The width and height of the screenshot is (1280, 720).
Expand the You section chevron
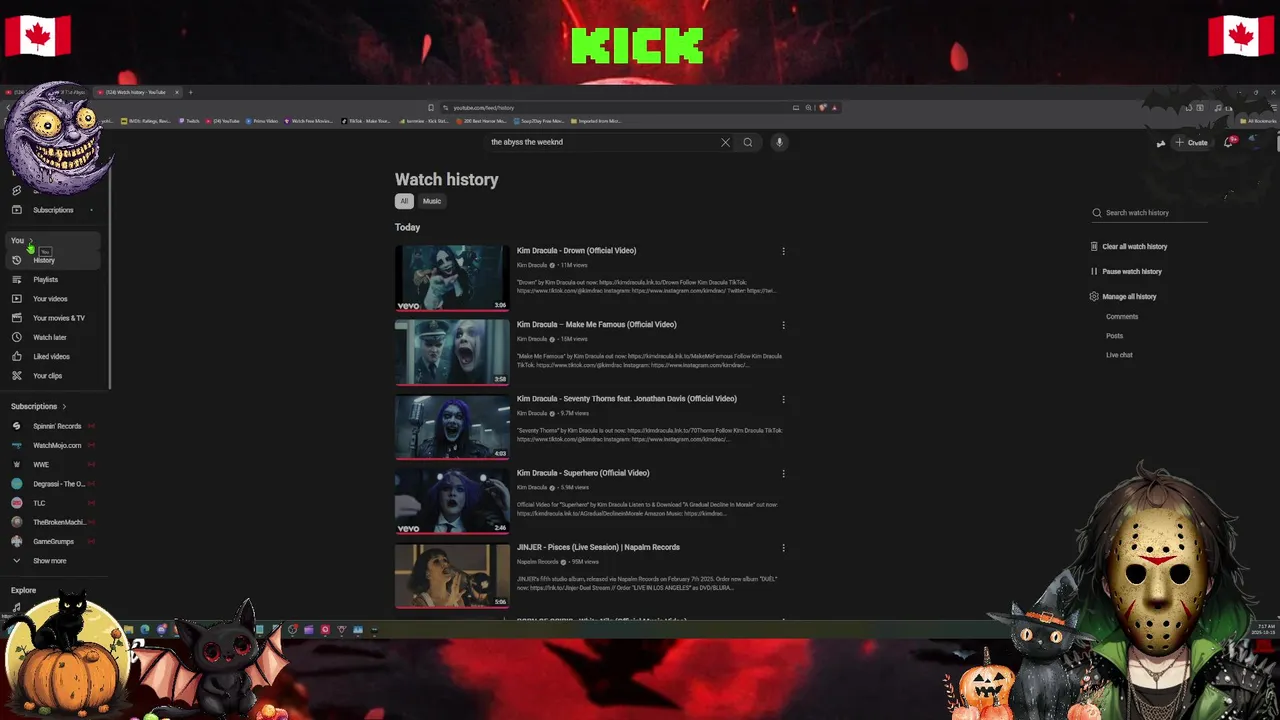(x=30, y=241)
